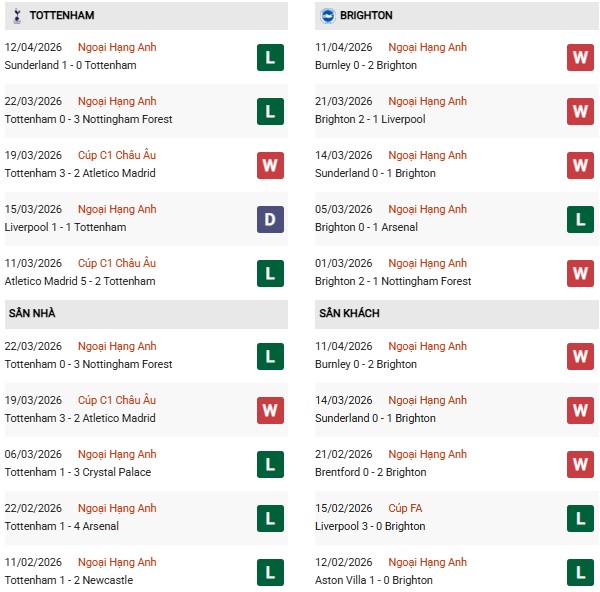Click the W badge for Brighton 2-1 Nottingham Forest
600x592 pixels.
click(580, 273)
